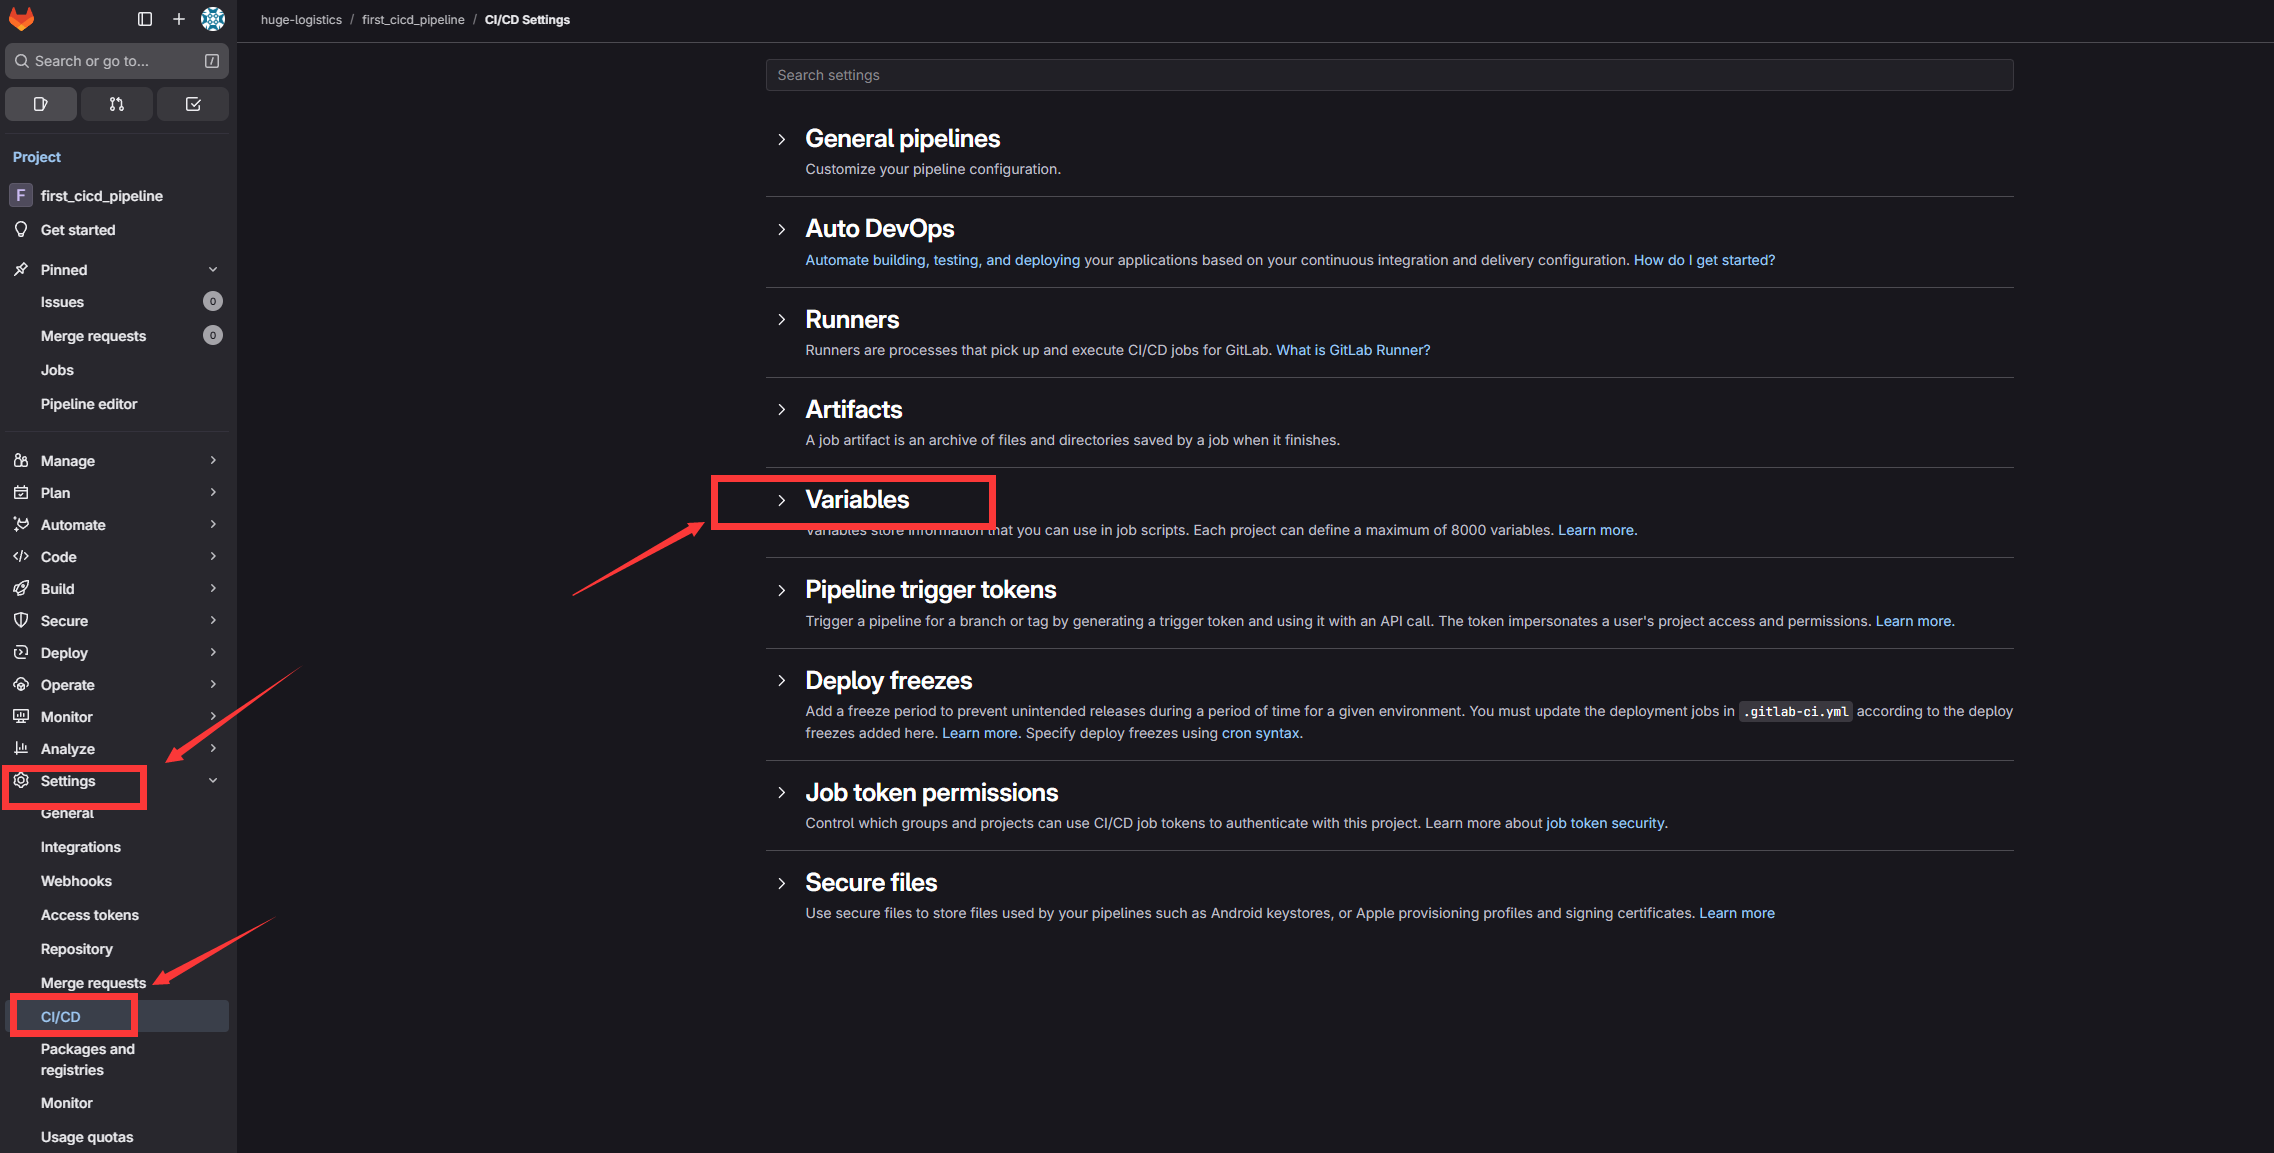Open Repository settings item
Screen dimensions: 2274x1153
77,949
